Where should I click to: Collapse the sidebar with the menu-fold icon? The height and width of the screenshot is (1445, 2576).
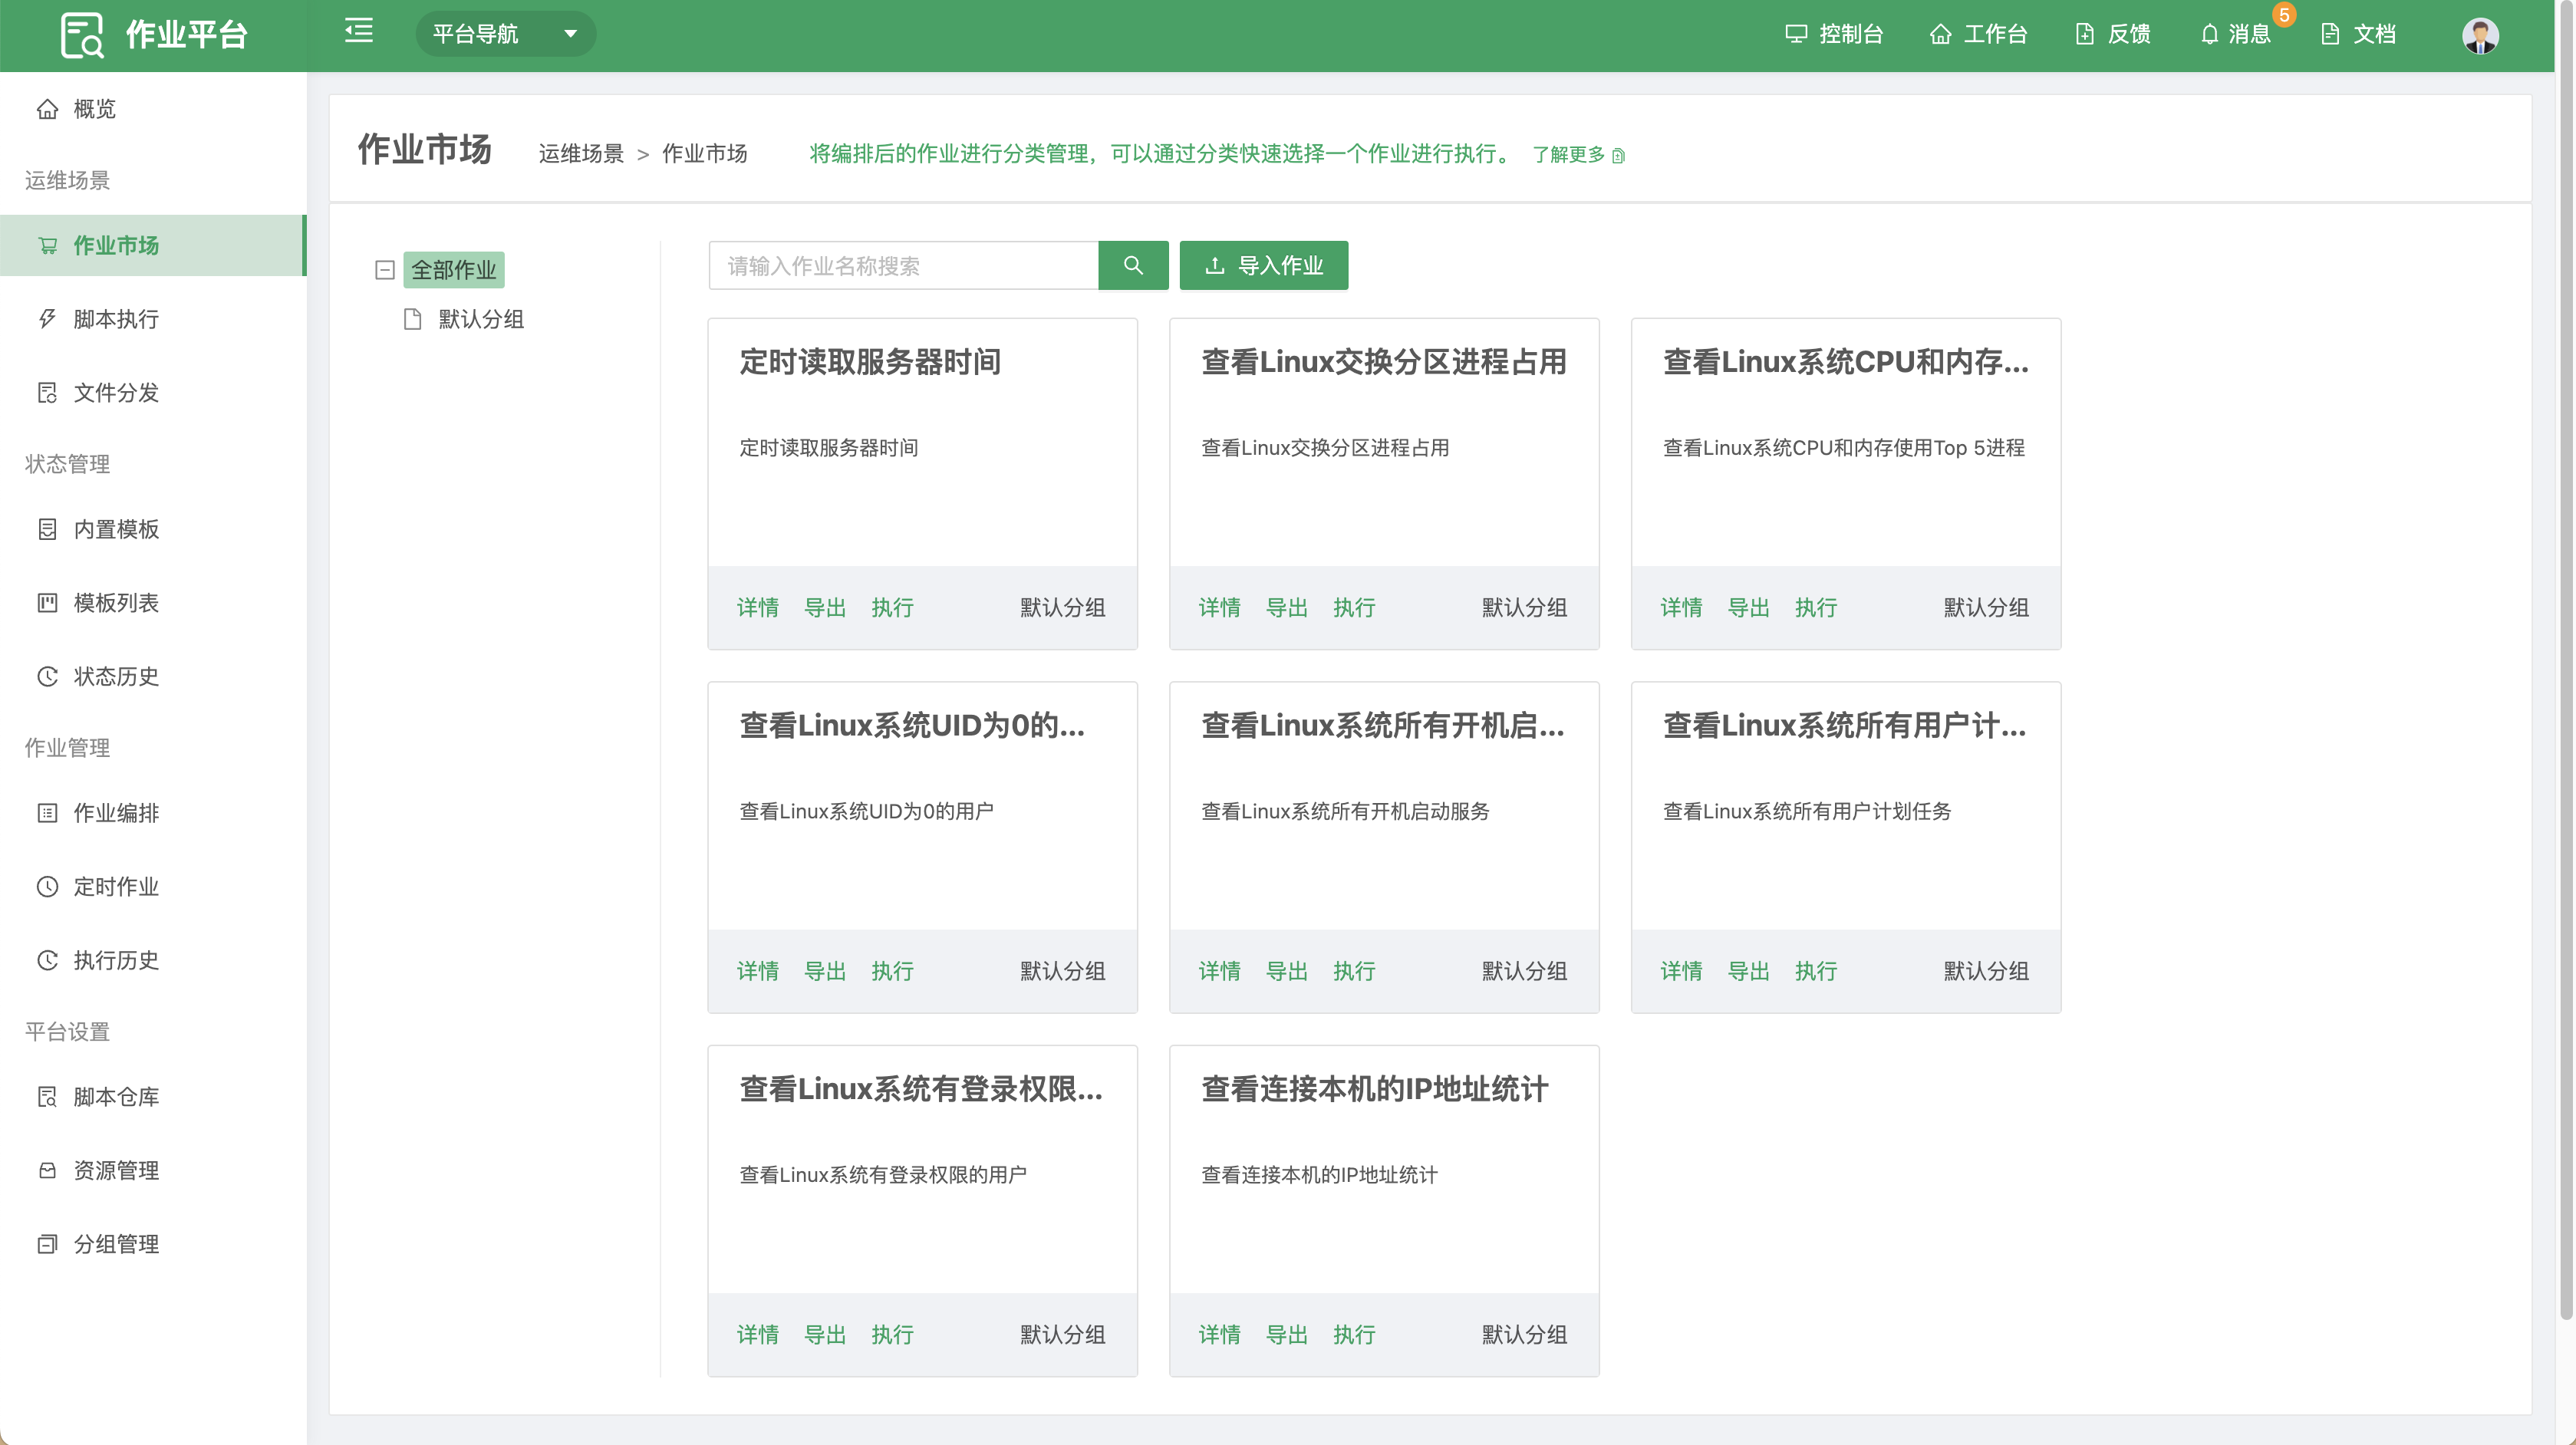[359, 31]
